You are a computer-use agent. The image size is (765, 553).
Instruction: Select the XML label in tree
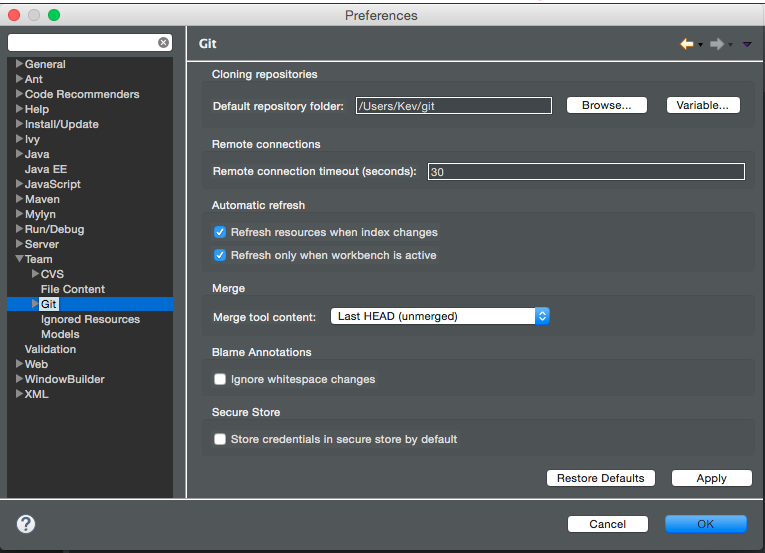(37, 394)
